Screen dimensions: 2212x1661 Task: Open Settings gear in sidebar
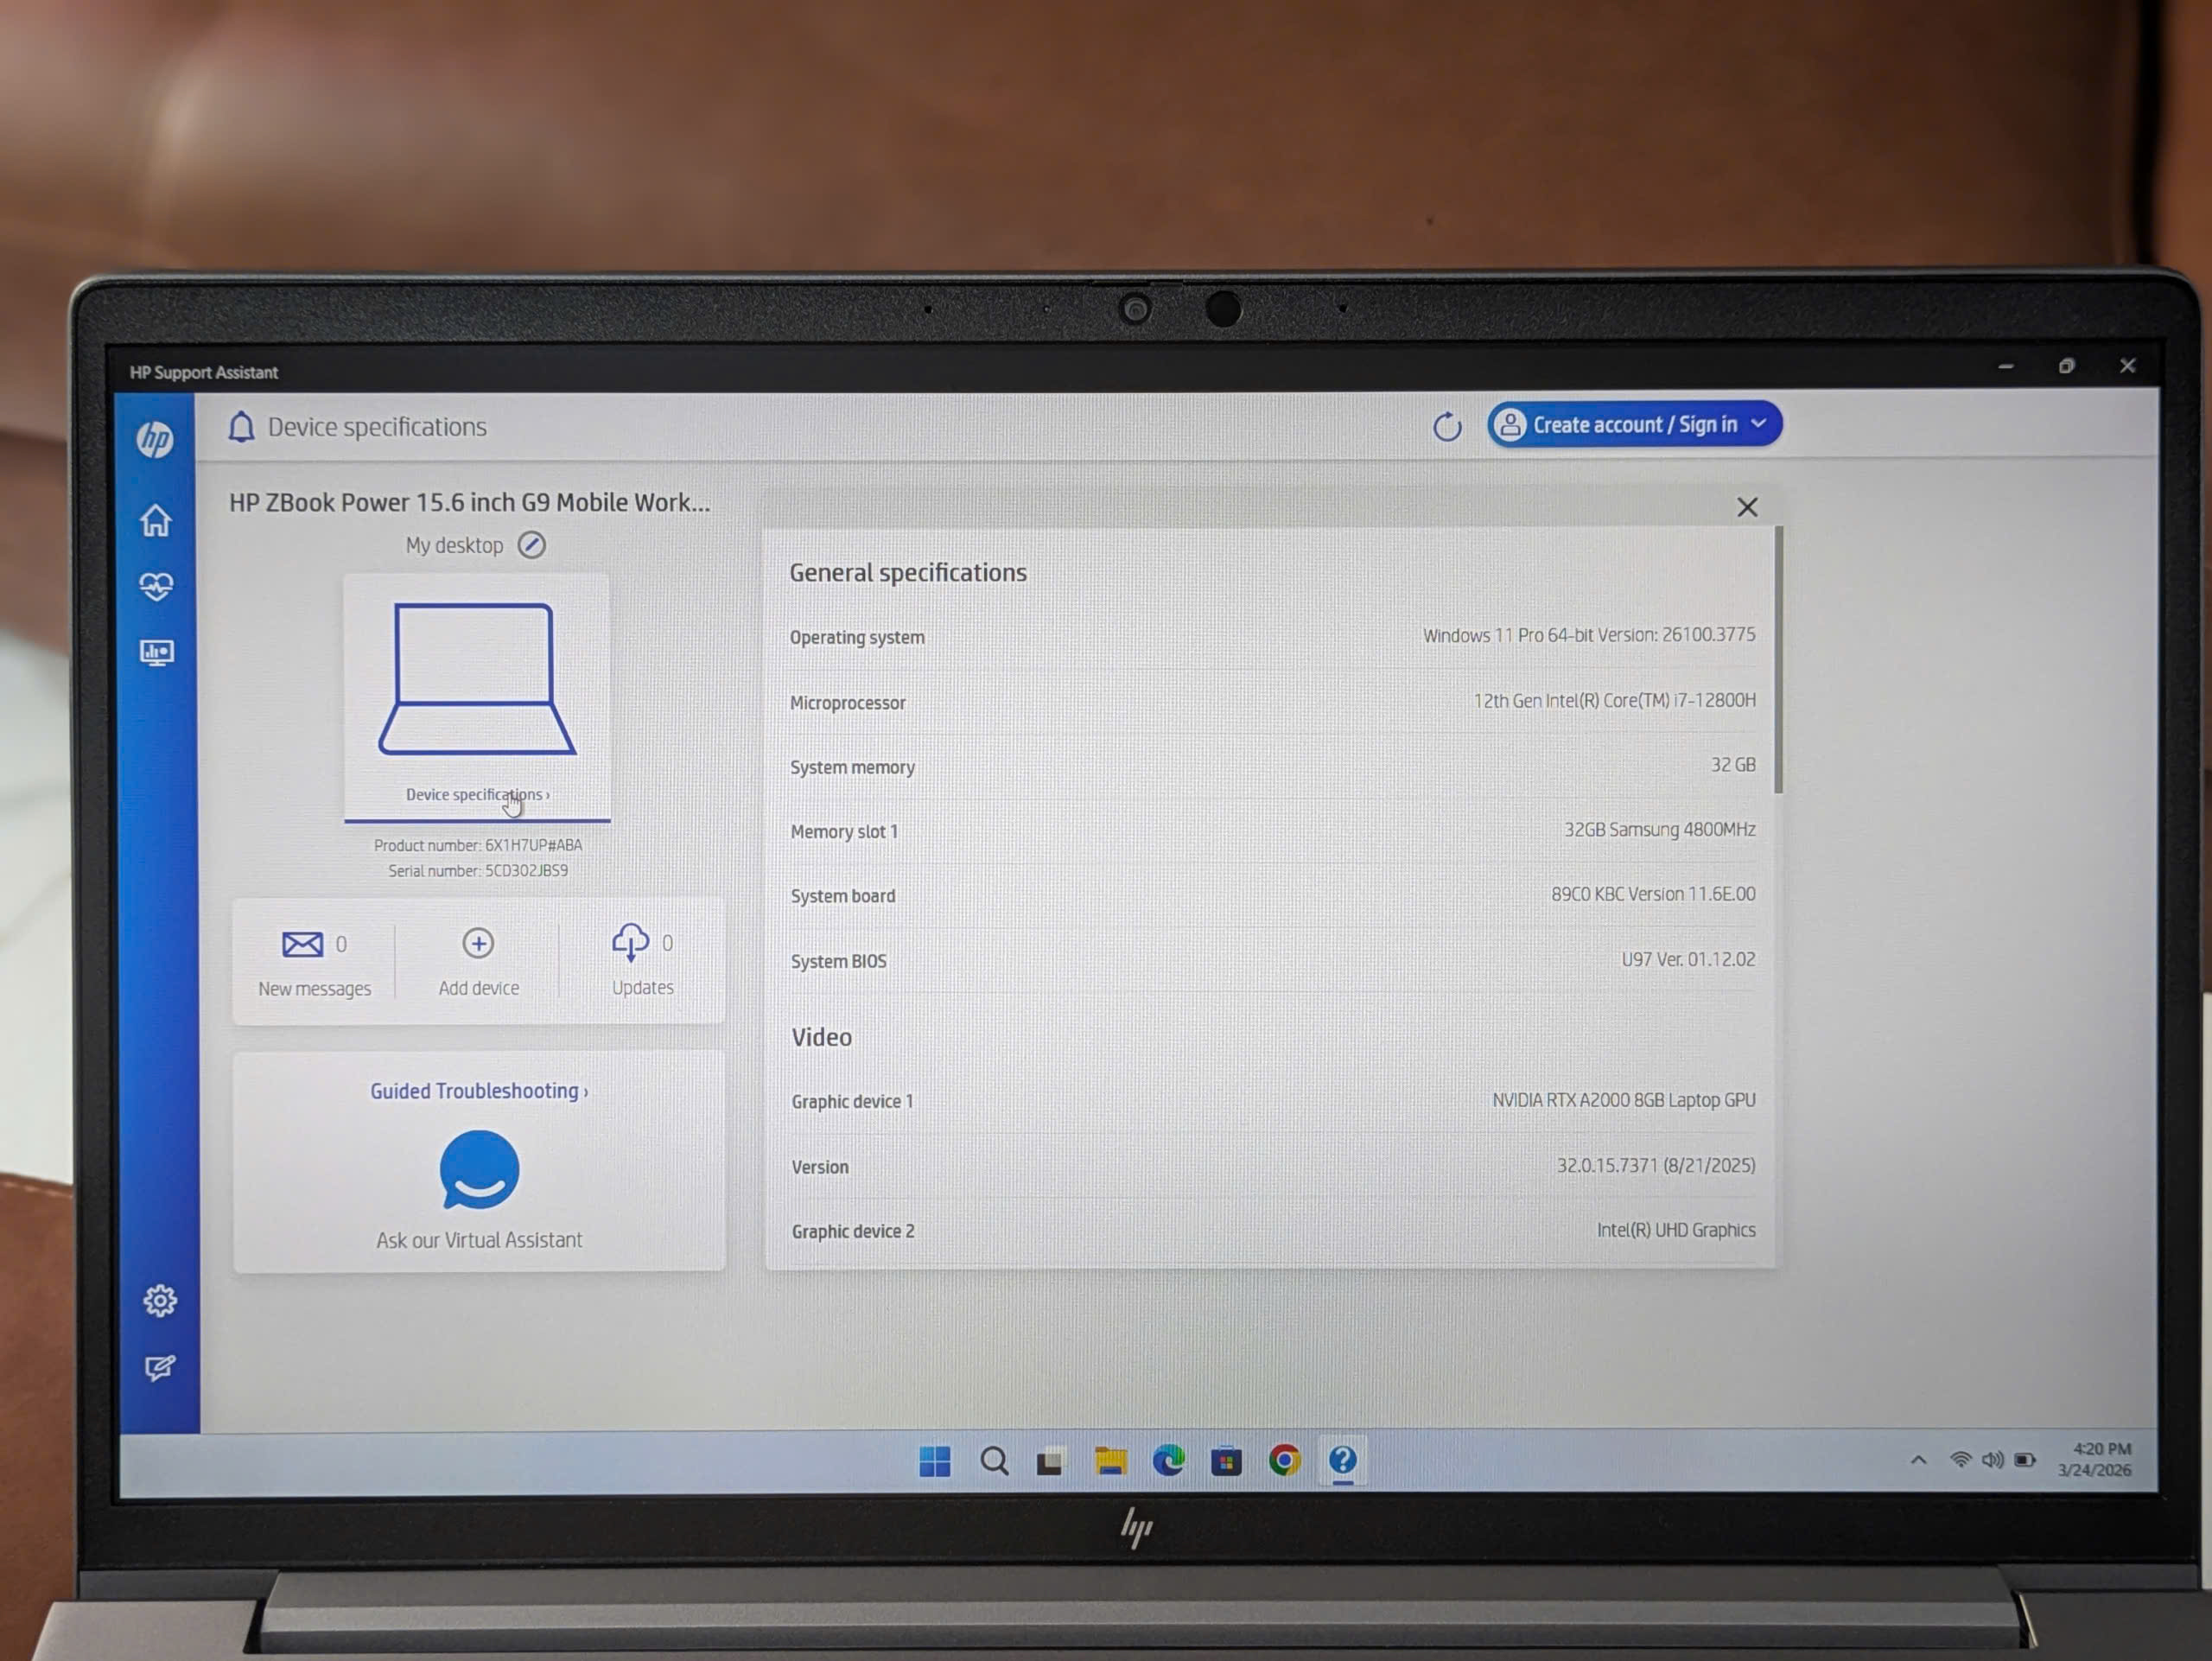click(160, 1301)
